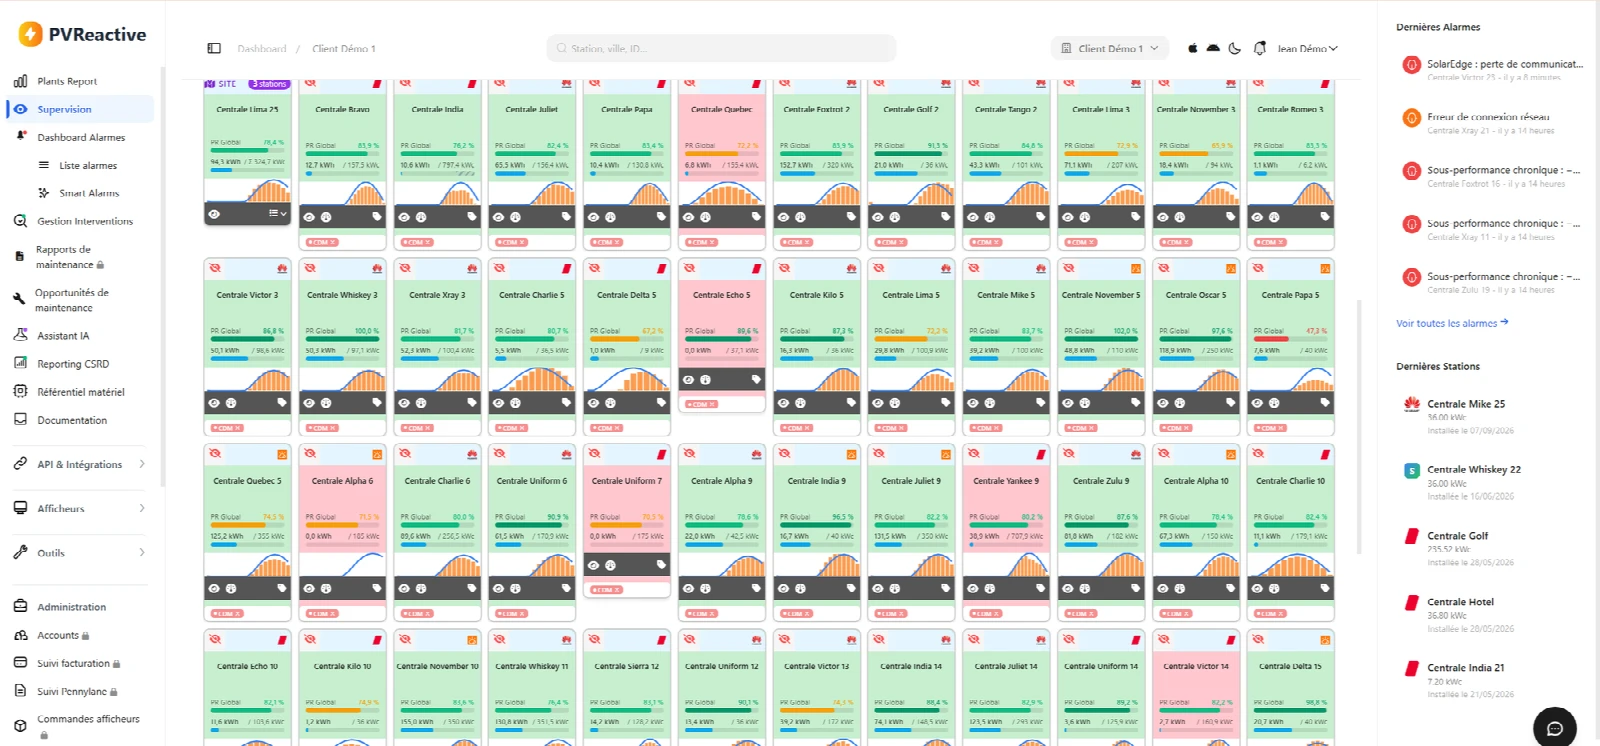The height and width of the screenshot is (746, 1600).
Task: Click the Opportunités de maintenance wrench icon
Action: pos(19,299)
